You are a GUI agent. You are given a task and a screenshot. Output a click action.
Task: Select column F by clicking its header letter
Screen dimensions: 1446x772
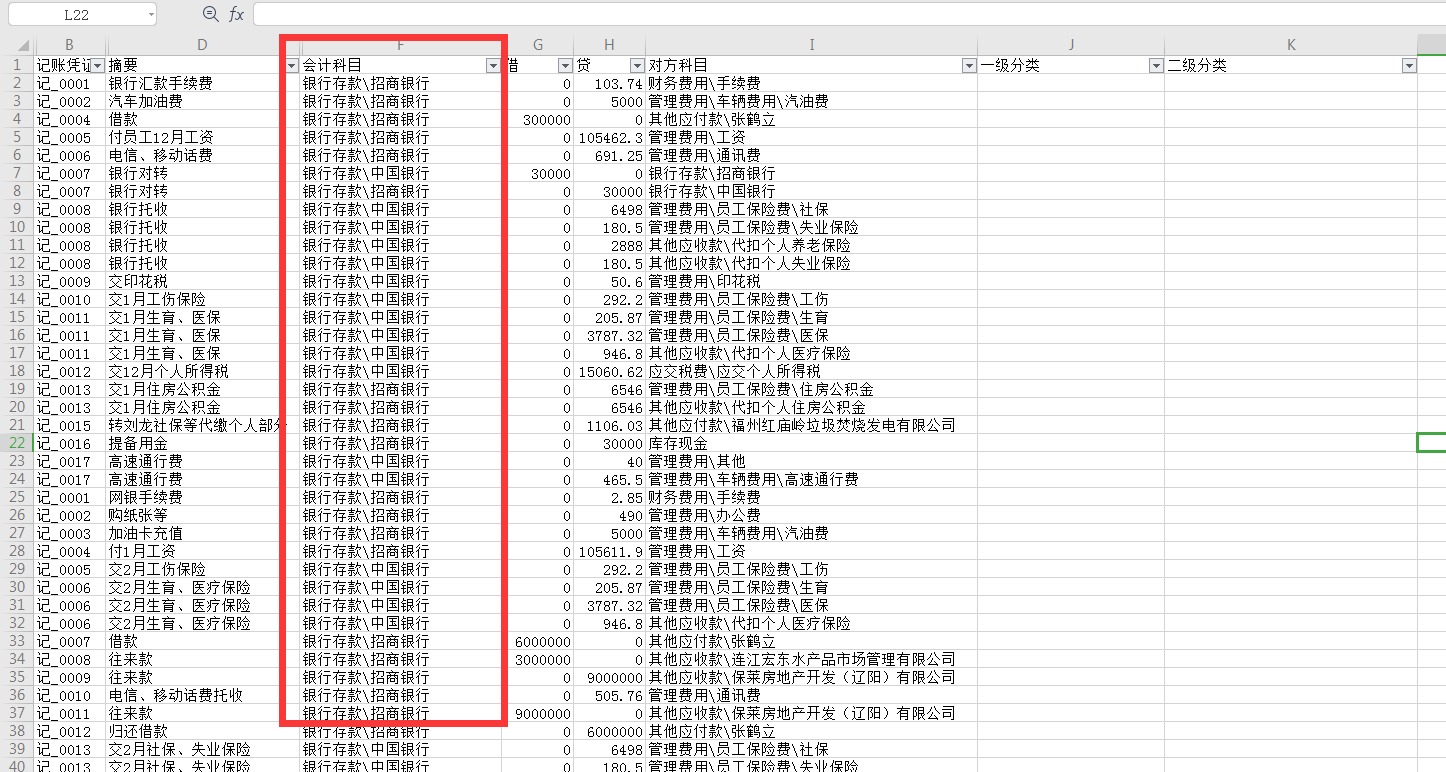pyautogui.click(x=400, y=44)
